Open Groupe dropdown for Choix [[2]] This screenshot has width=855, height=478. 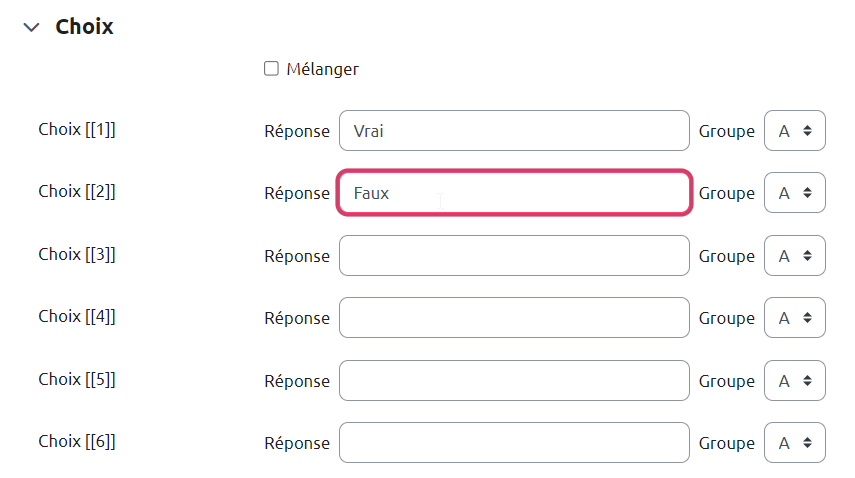(x=794, y=193)
